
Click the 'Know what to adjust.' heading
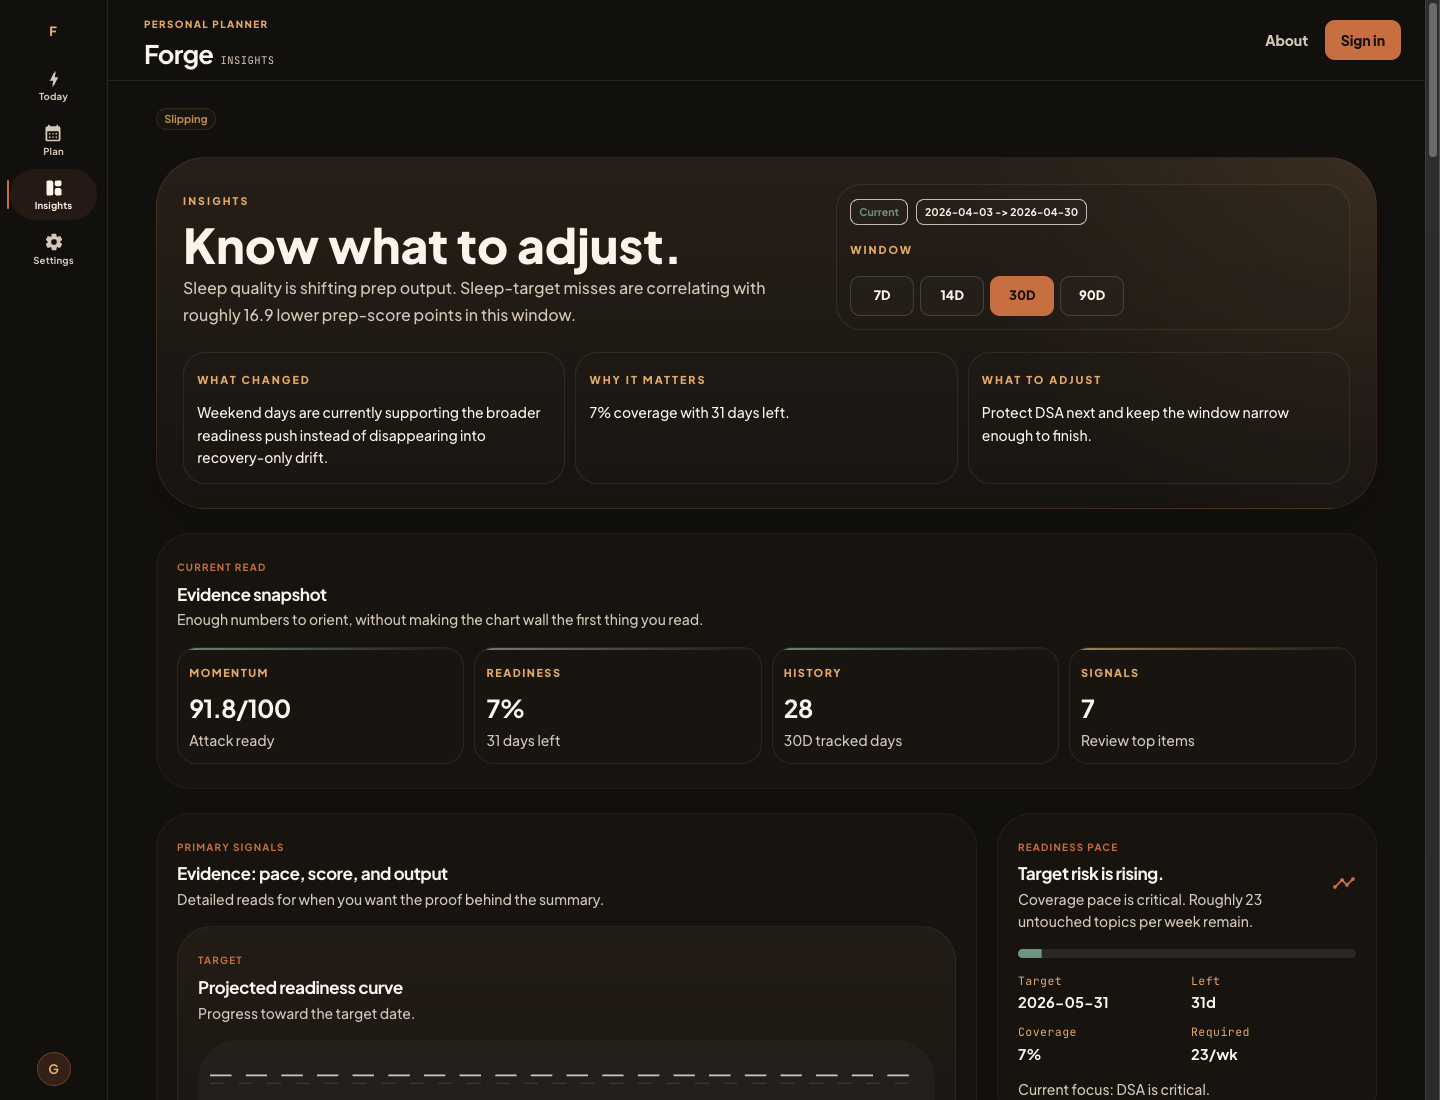[x=431, y=247]
